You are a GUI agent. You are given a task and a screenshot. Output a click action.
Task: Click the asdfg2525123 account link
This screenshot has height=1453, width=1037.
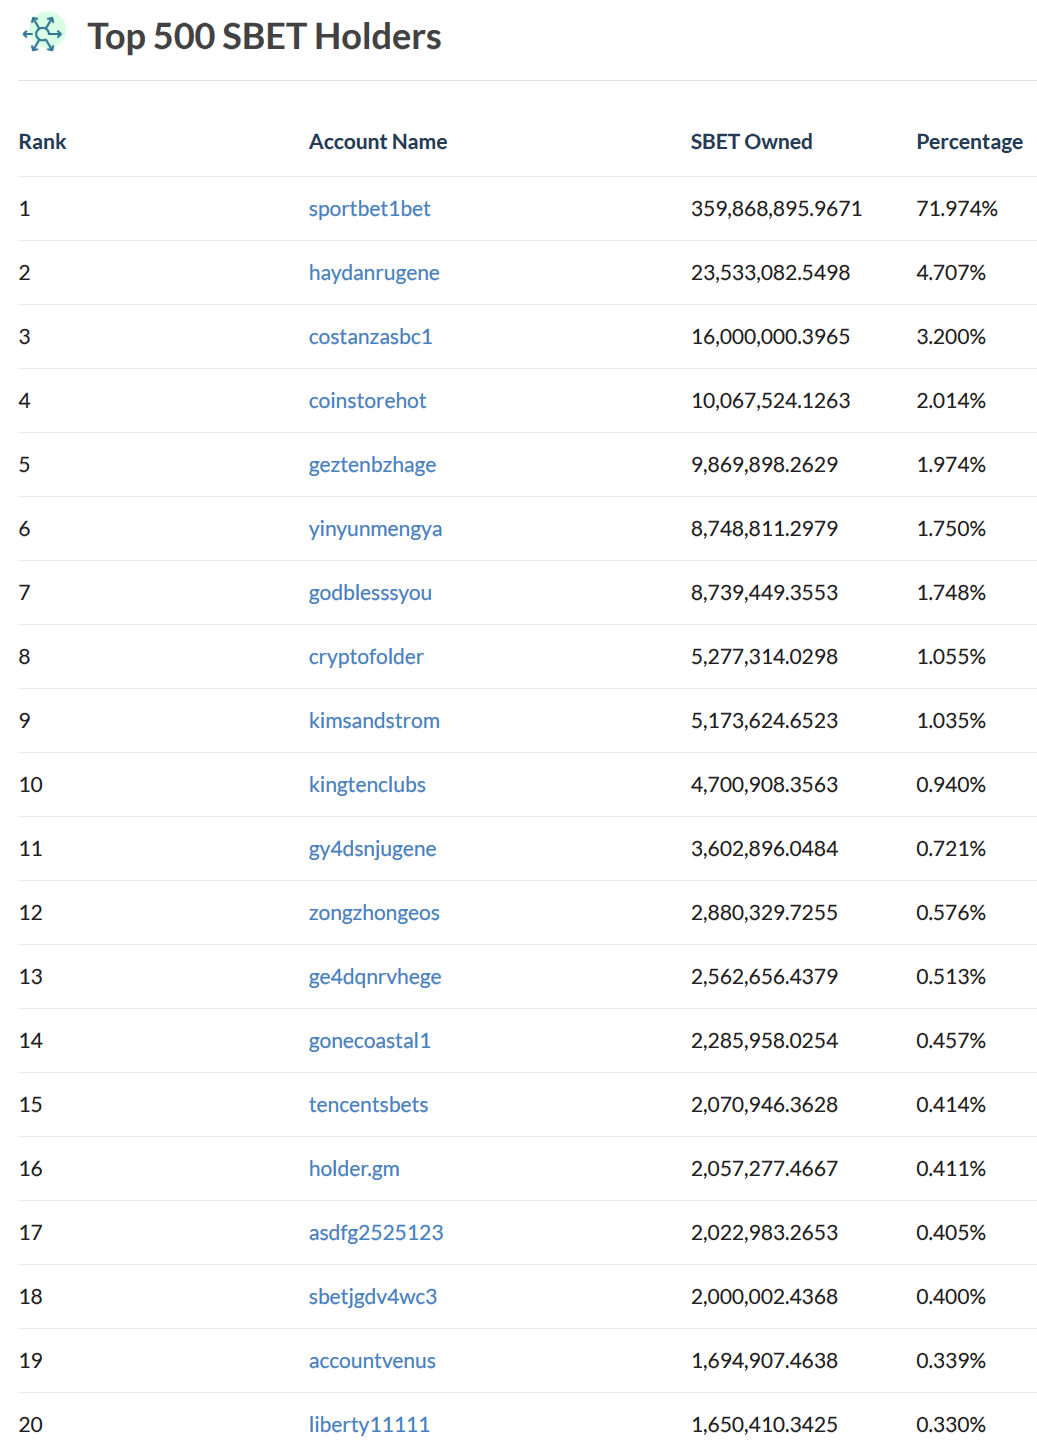point(376,1233)
